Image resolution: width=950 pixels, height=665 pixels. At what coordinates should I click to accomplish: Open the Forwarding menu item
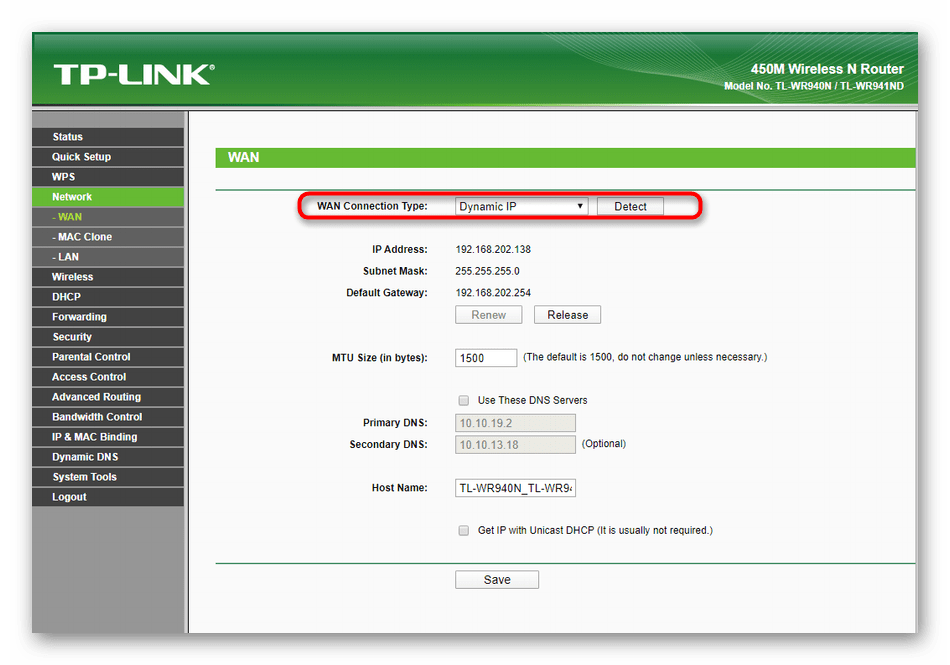tap(108, 317)
